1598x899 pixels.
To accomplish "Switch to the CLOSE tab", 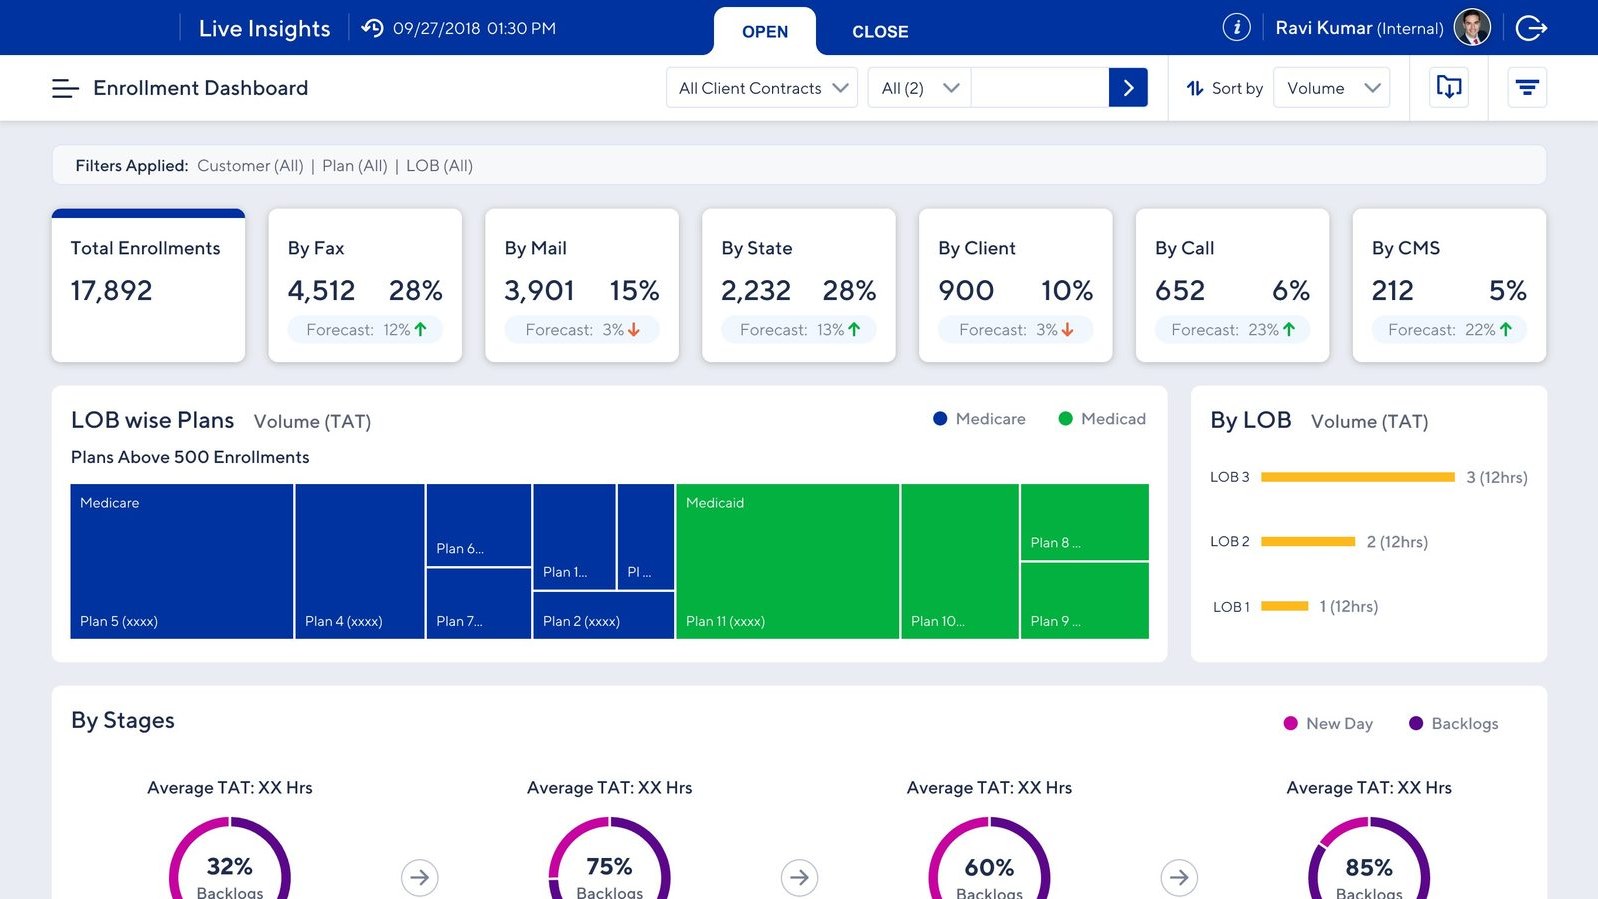I will click(880, 31).
